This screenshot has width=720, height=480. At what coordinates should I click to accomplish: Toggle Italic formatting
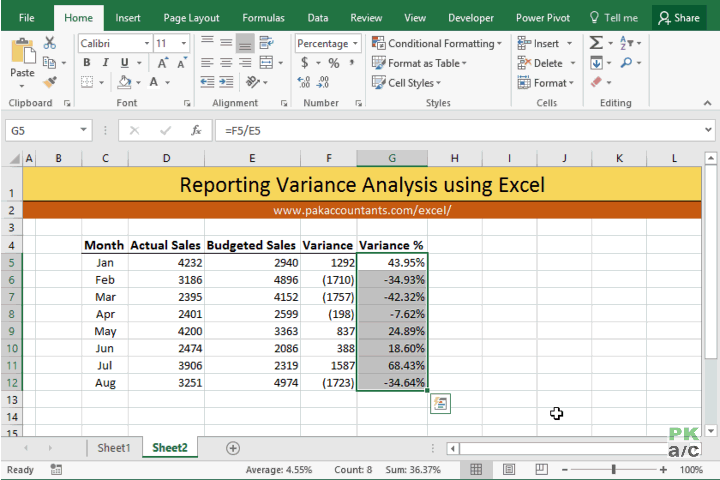tap(106, 62)
